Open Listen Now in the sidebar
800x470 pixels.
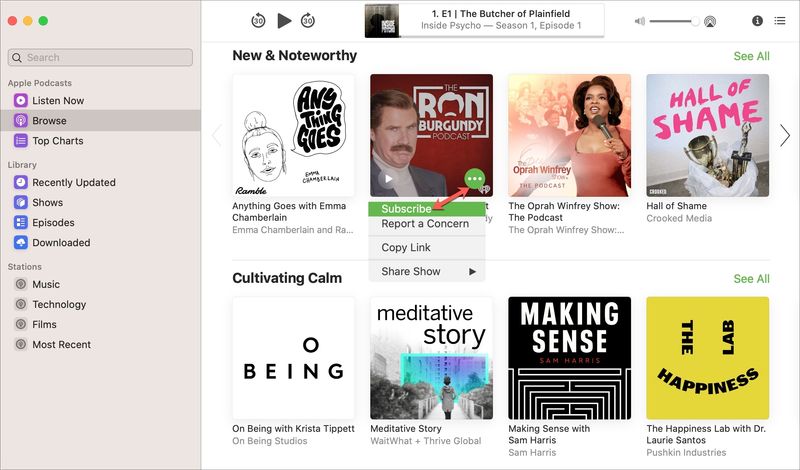pos(100,101)
